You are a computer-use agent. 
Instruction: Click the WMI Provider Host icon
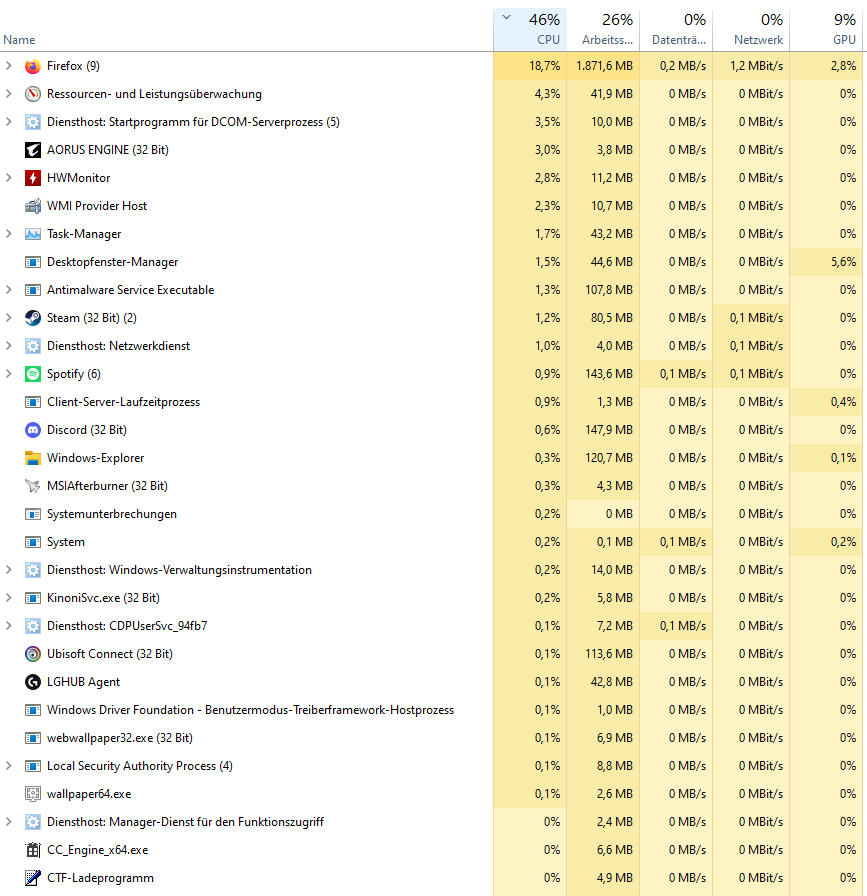[x=33, y=206]
